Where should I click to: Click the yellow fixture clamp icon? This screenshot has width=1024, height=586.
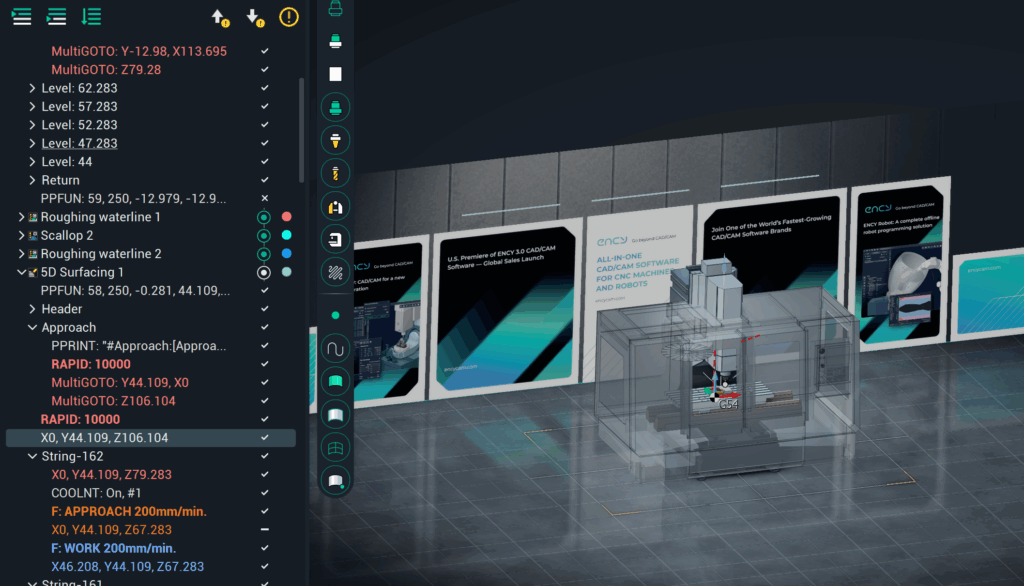335,207
